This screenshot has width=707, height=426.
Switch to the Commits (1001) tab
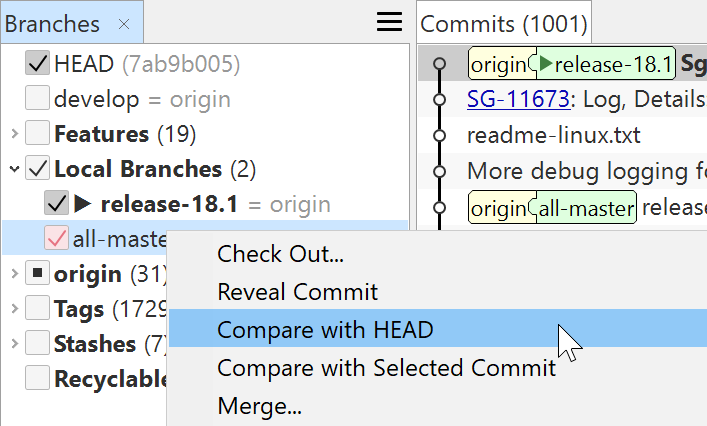503,24
